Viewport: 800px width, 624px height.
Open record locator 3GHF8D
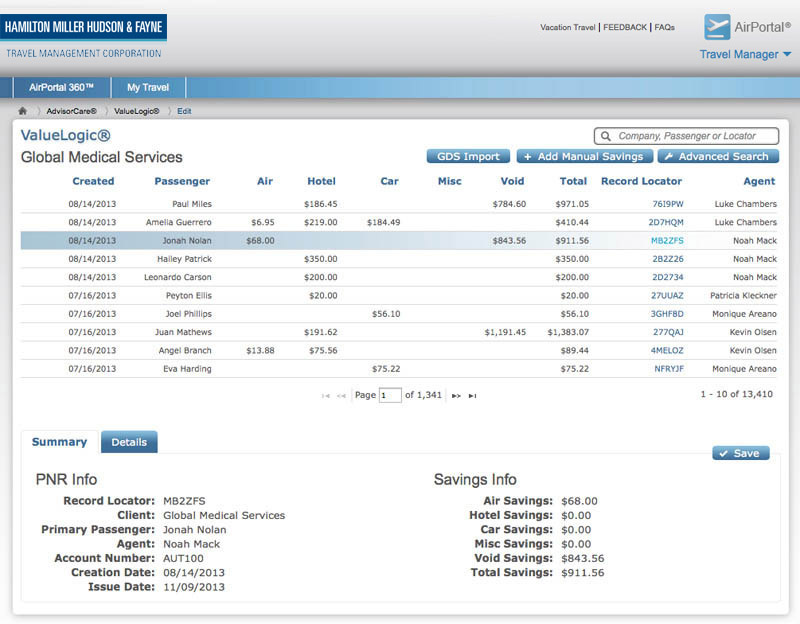point(667,314)
